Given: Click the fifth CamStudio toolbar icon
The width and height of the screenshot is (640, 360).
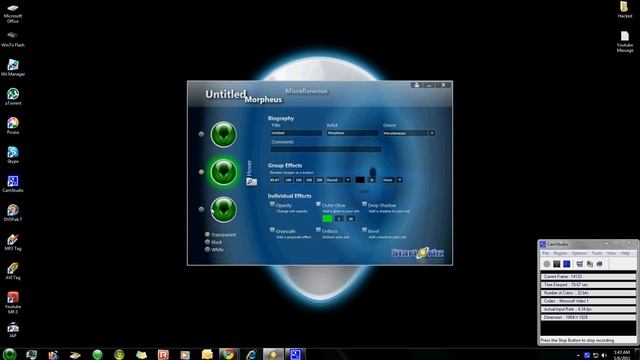Looking at the screenshot, I should 590,264.
